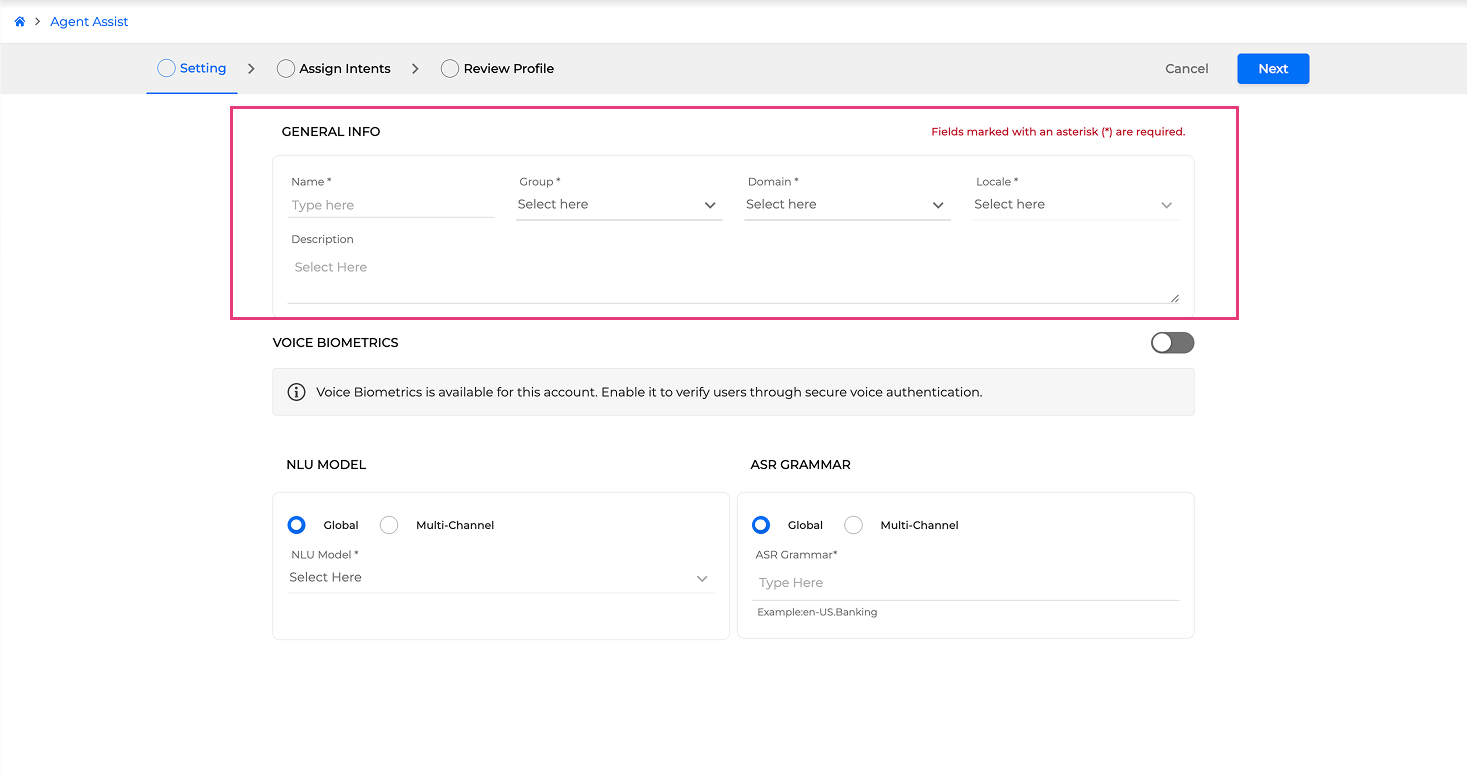
Task: Click the home icon in breadcrumb
Action: [x=19, y=22]
